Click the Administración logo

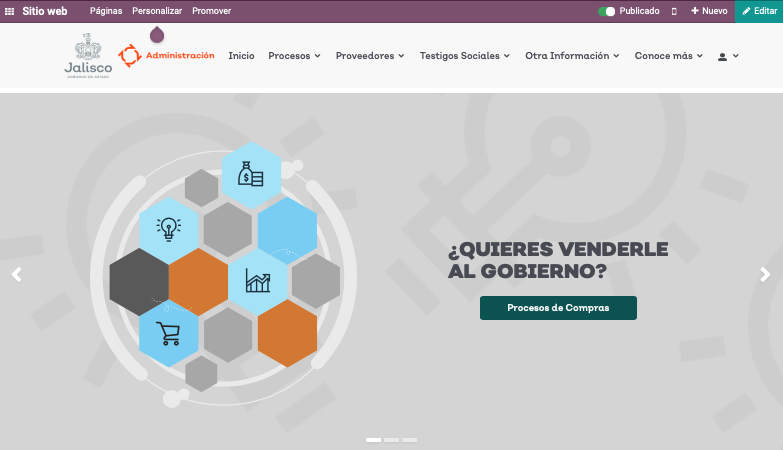(166, 55)
